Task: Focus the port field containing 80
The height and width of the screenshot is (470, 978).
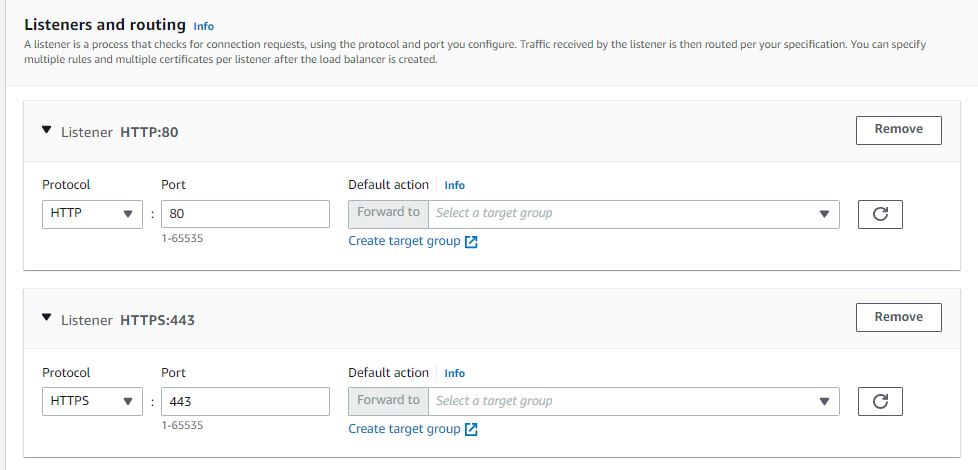Action: click(x=245, y=214)
